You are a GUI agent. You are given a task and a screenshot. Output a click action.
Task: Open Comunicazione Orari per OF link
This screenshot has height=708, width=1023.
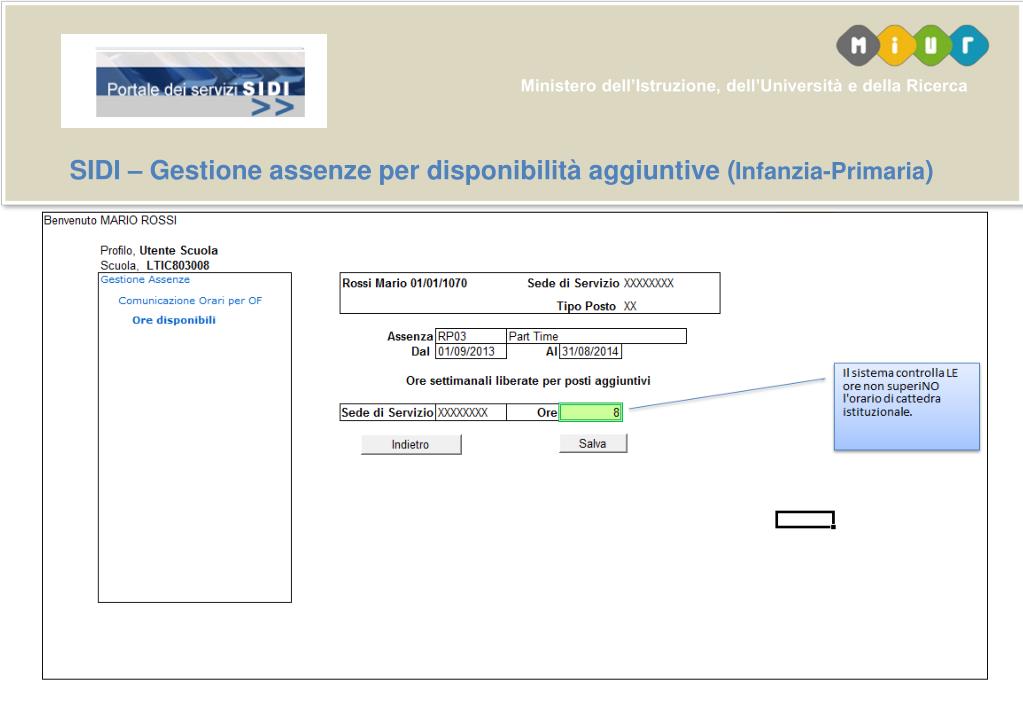click(190, 301)
